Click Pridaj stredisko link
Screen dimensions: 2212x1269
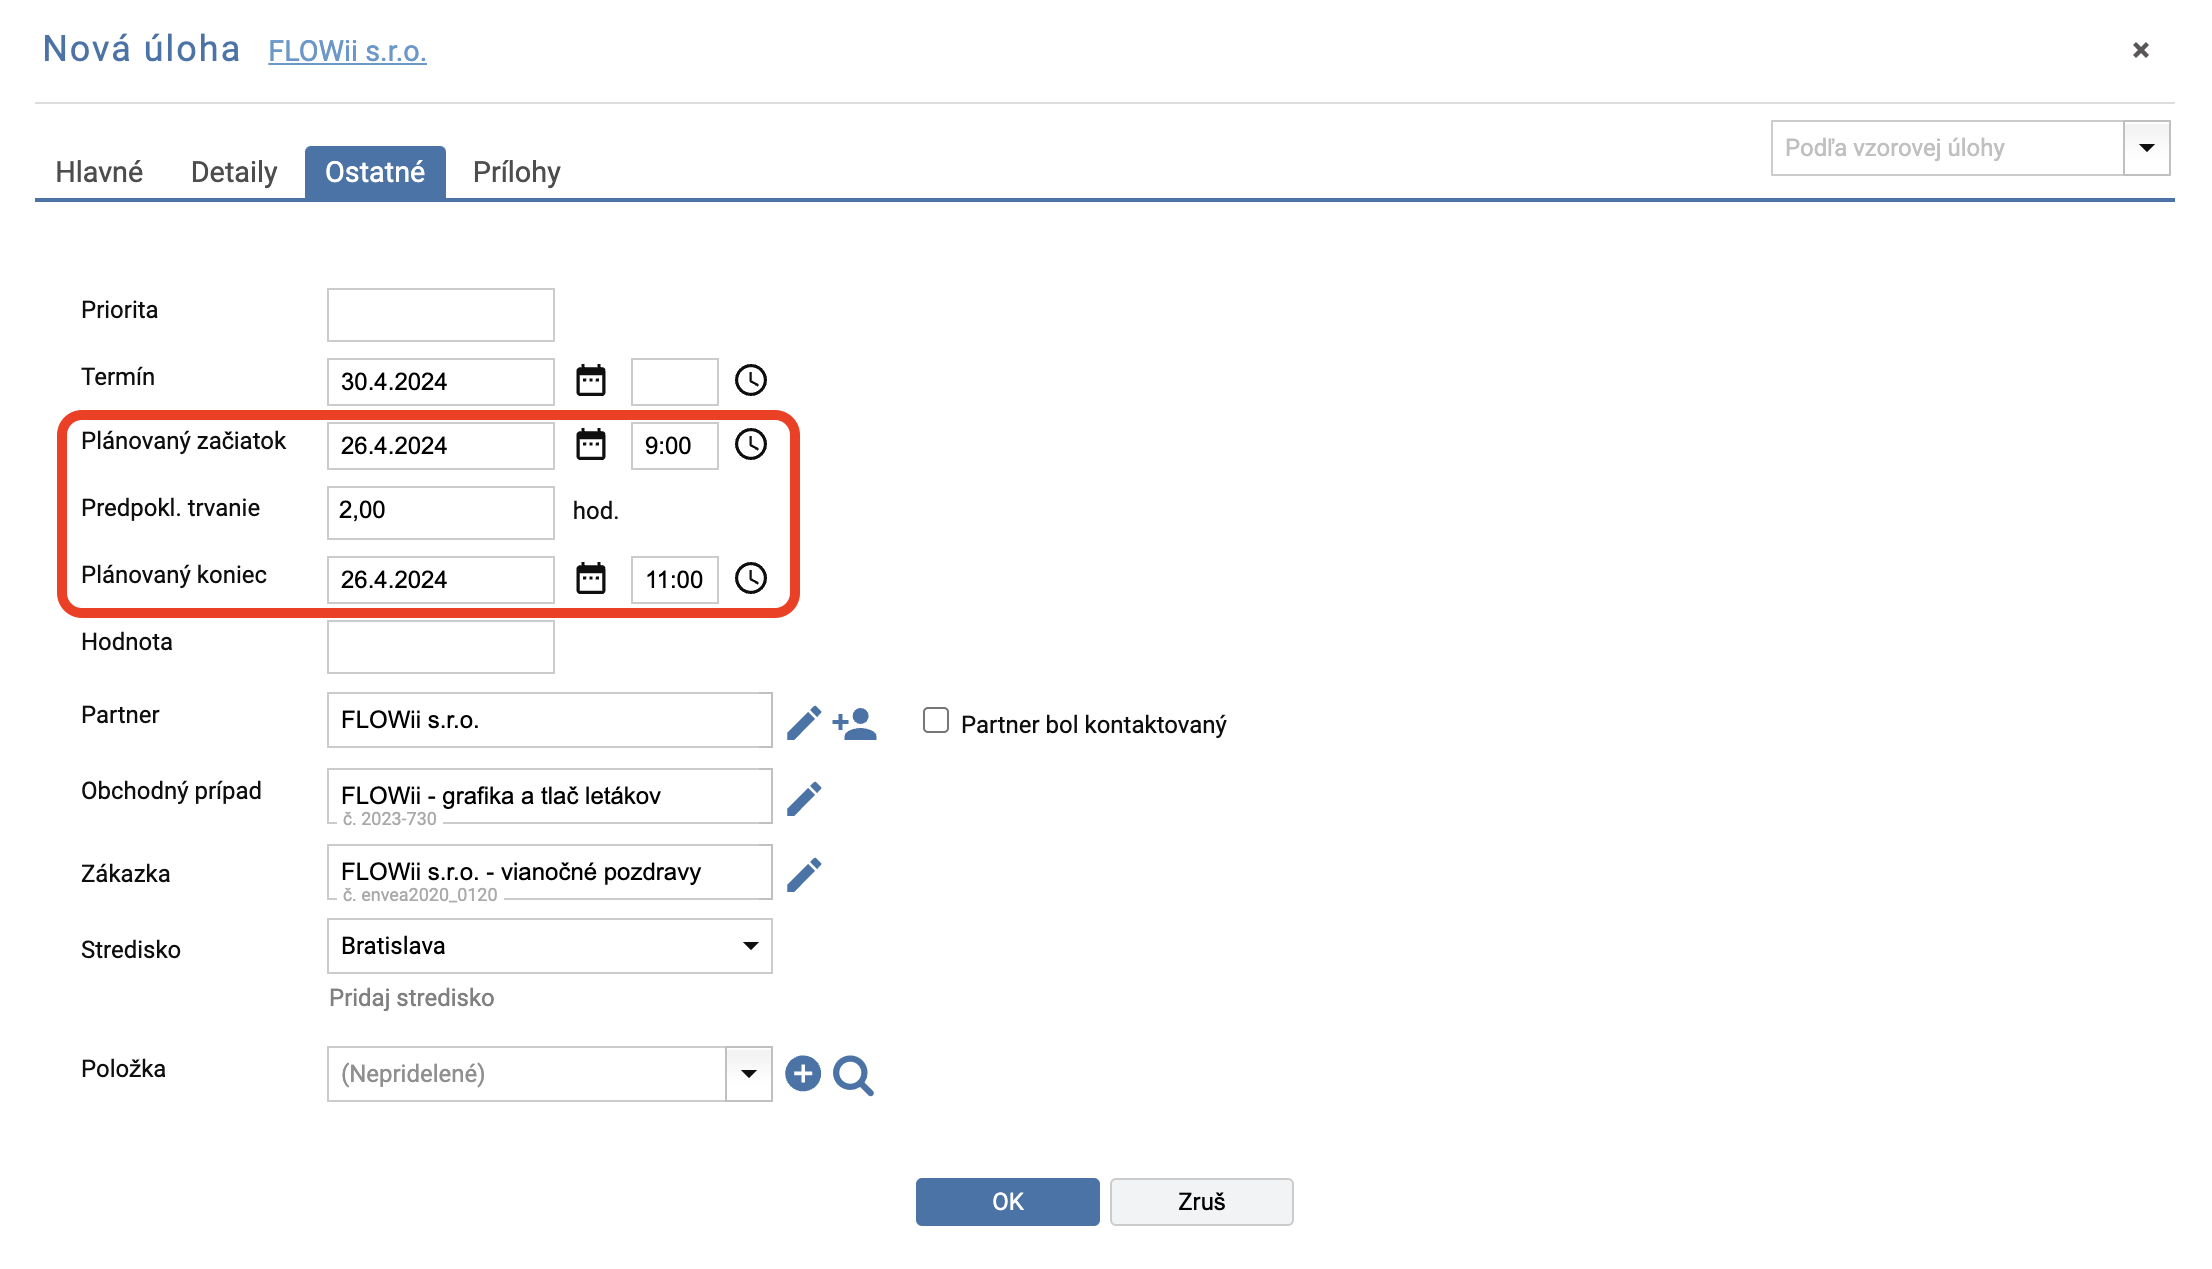(412, 998)
